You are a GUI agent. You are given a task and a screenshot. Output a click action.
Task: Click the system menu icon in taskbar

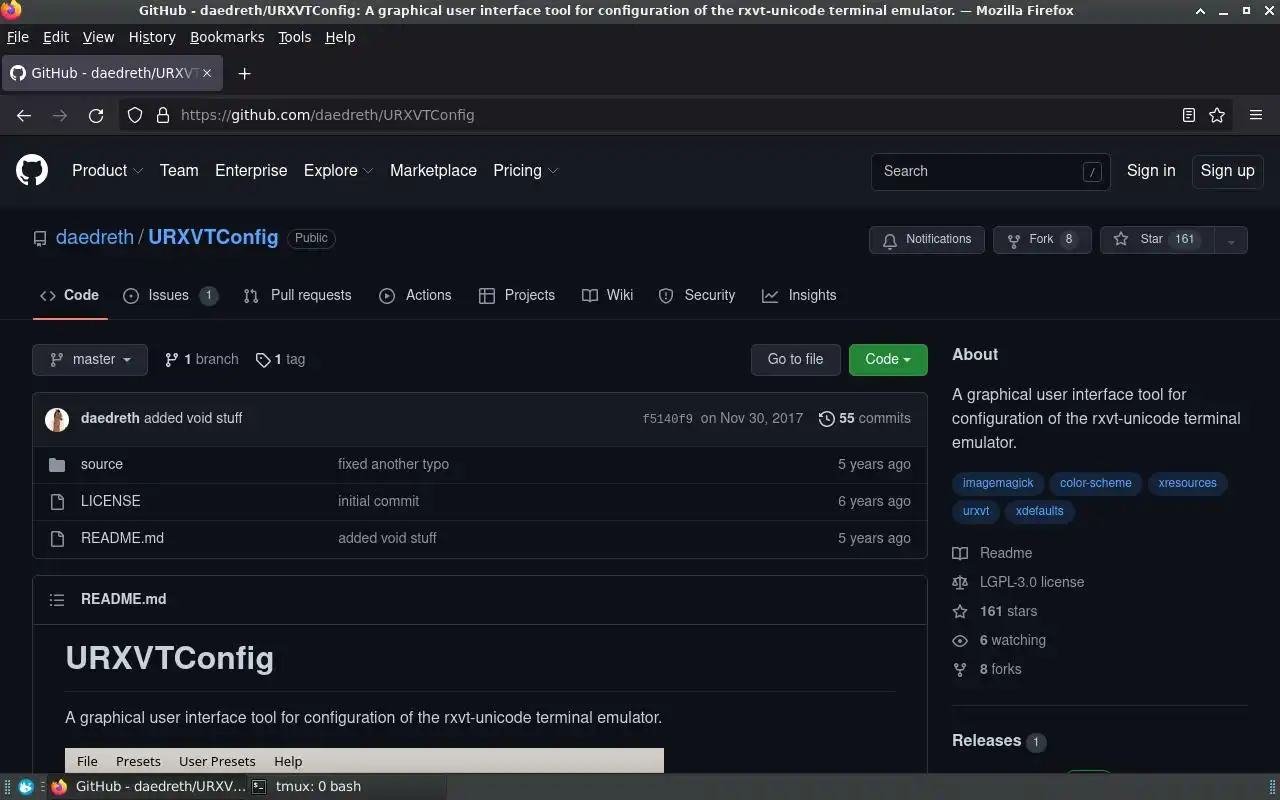pyautogui.click(x=26, y=786)
